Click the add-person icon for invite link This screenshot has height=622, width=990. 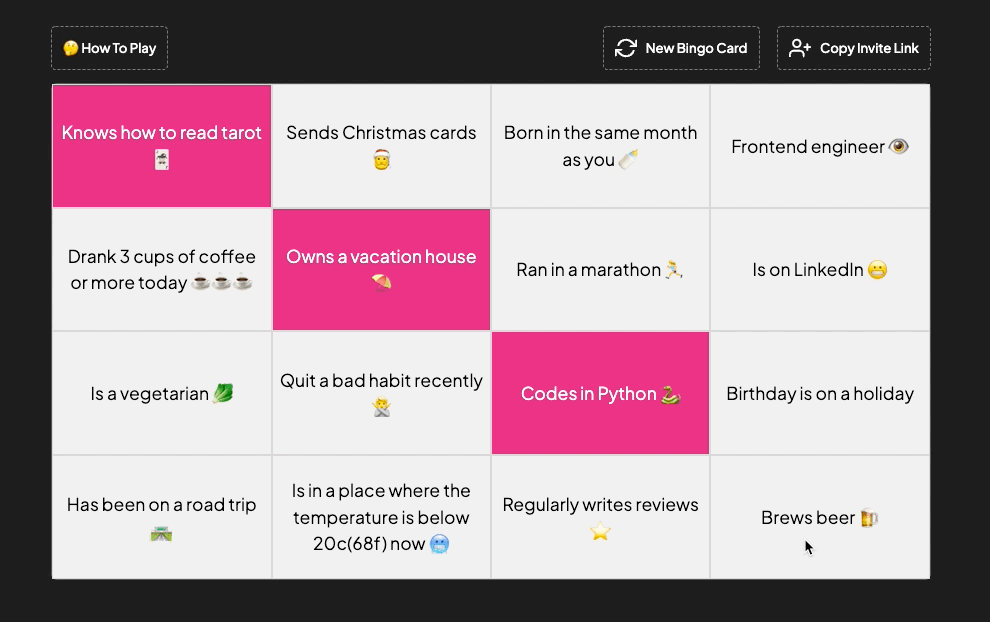[x=799, y=48]
